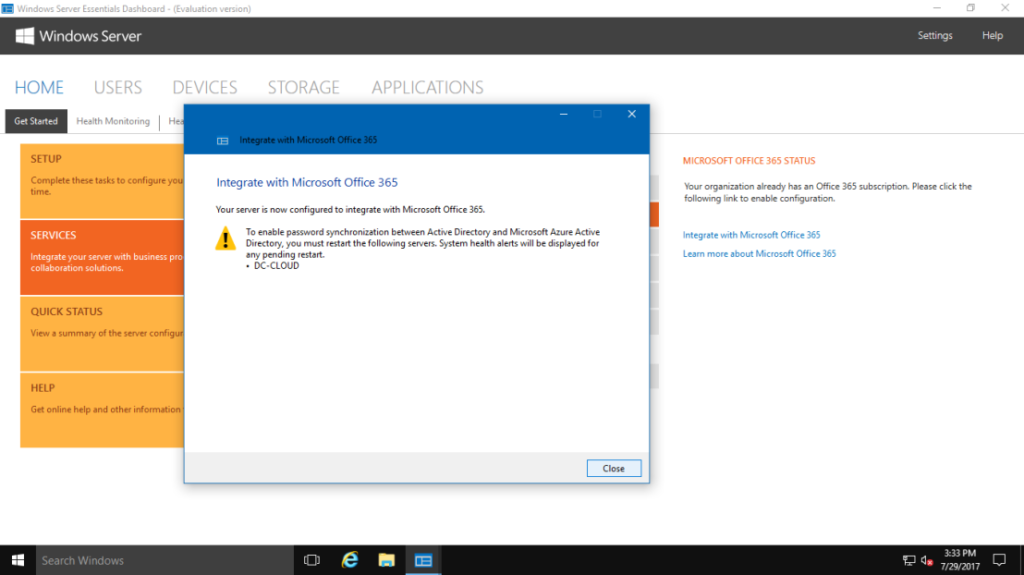This screenshot has height=575, width=1024.
Task: Open the HOME tab
Action: click(39, 88)
